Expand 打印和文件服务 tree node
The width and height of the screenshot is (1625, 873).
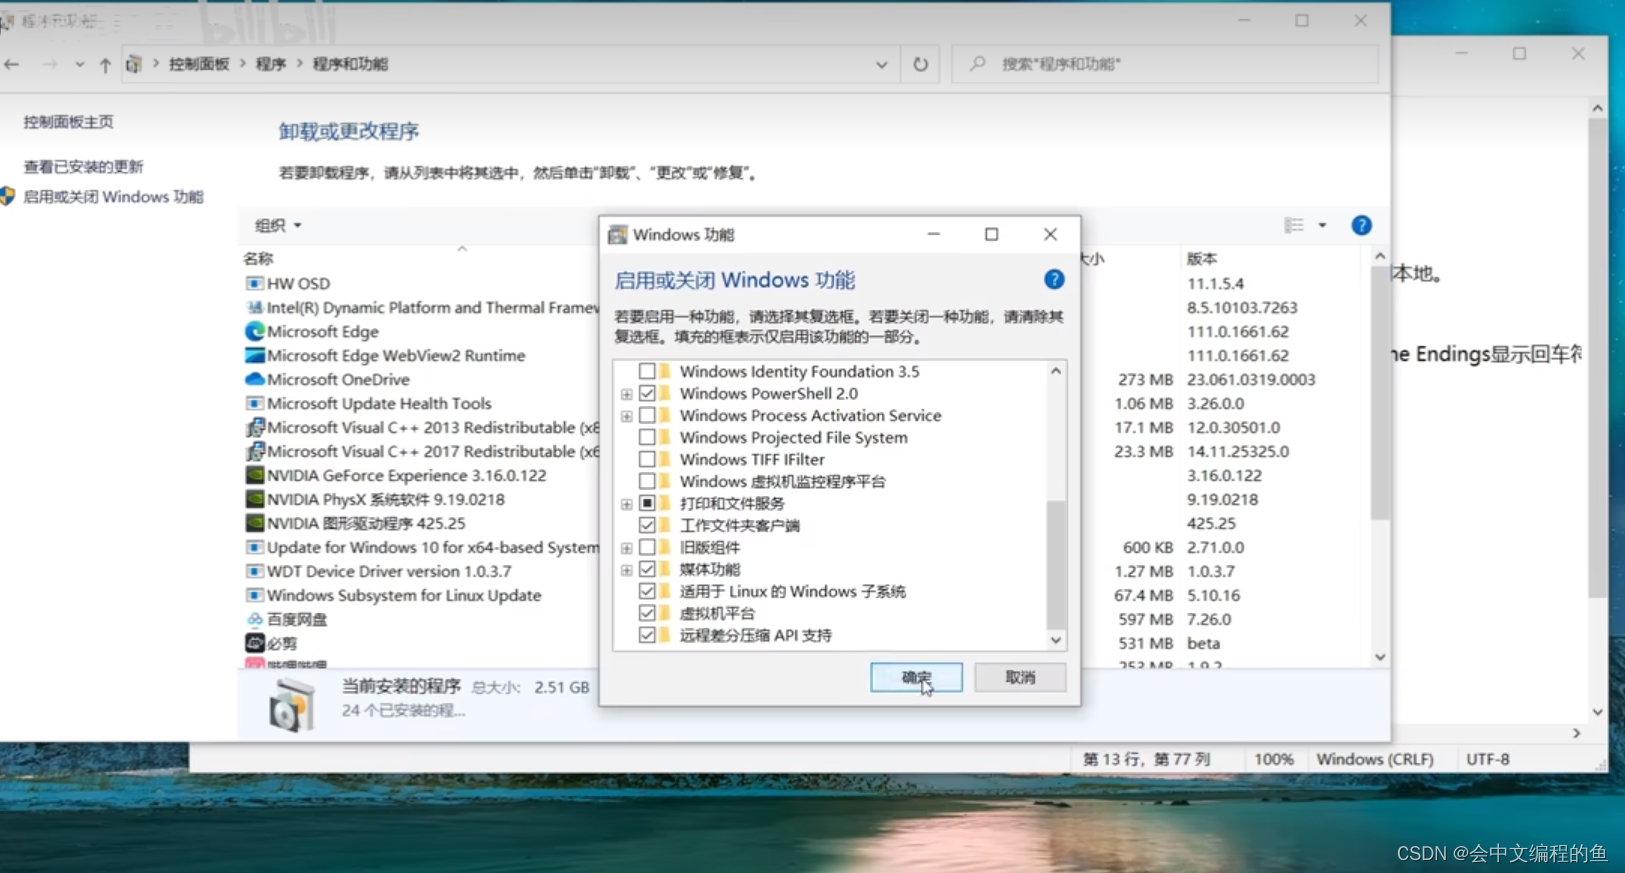click(x=626, y=504)
